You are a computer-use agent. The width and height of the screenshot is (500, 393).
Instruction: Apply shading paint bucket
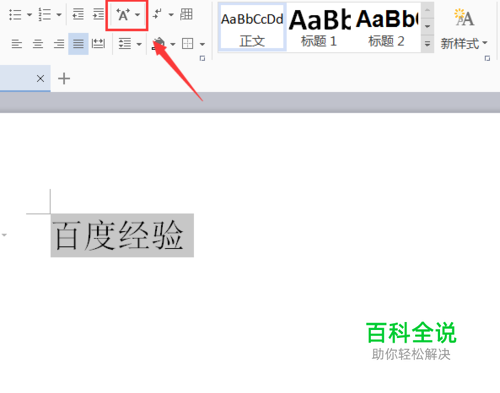tap(159, 44)
